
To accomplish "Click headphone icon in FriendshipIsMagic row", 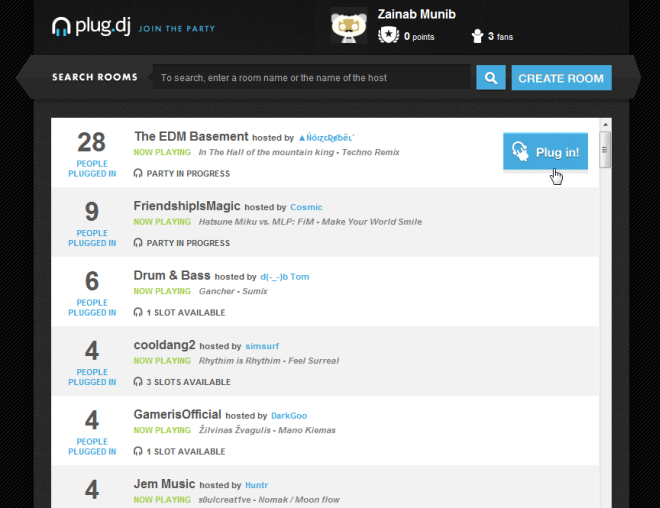I will pos(138,242).
